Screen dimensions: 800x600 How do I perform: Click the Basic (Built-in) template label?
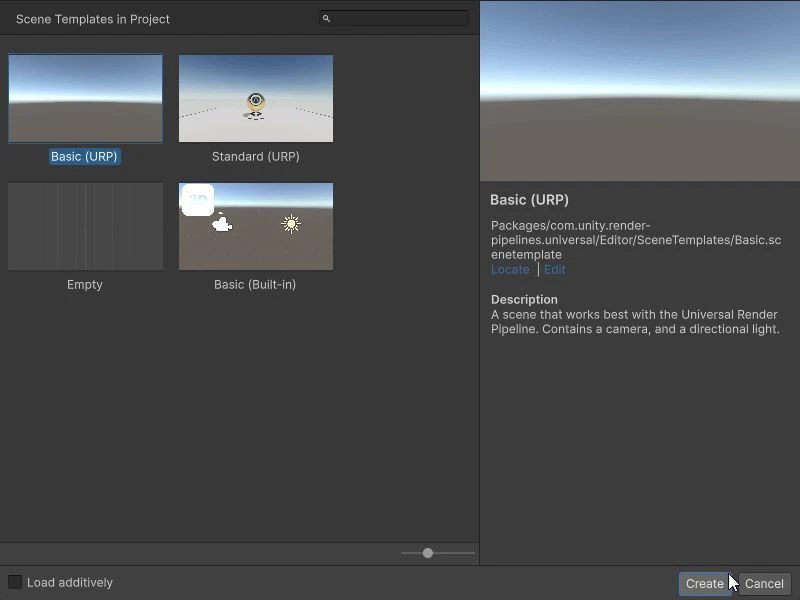tap(255, 285)
